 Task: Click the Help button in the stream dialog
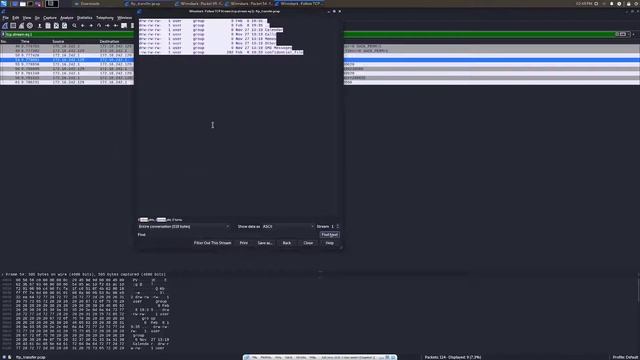point(329,243)
